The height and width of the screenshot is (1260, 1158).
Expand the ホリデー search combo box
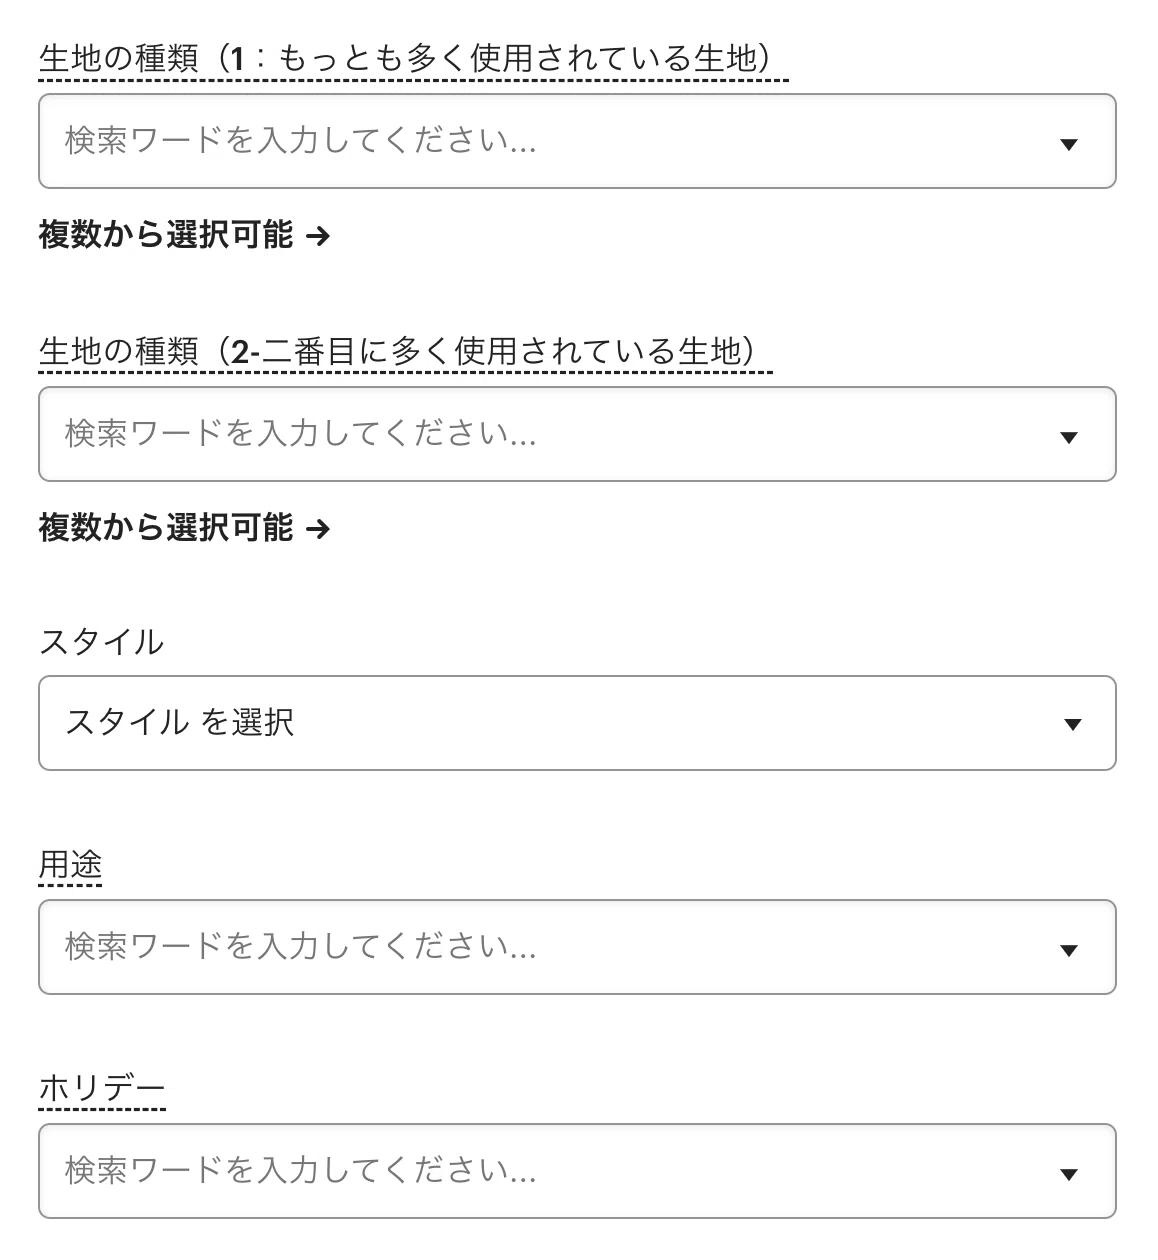(x=577, y=1171)
